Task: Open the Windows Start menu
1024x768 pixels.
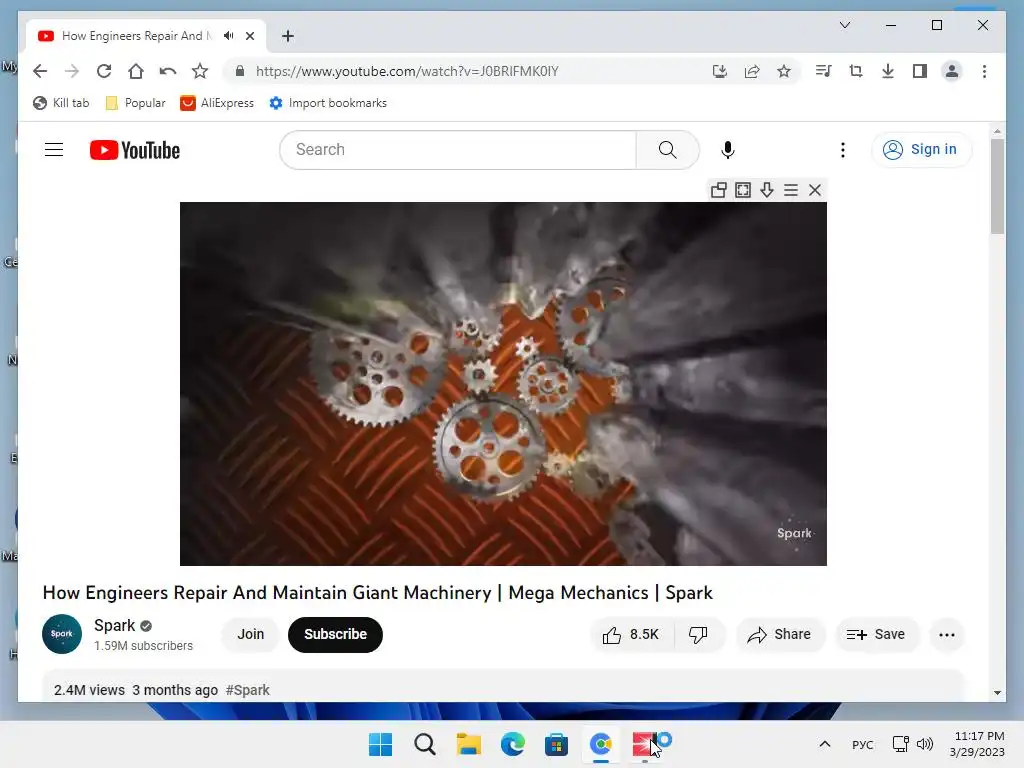Action: (381, 744)
